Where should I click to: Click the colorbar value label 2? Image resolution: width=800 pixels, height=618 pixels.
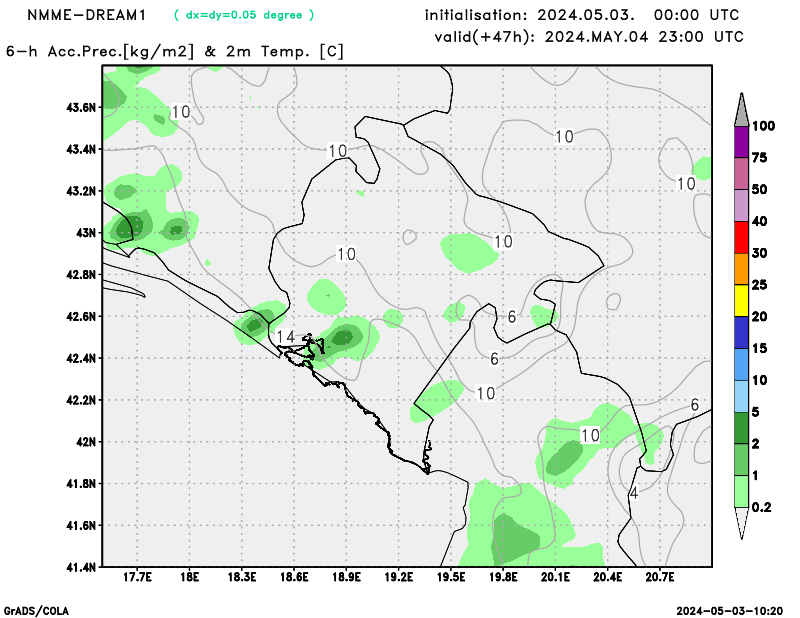[x=756, y=444]
